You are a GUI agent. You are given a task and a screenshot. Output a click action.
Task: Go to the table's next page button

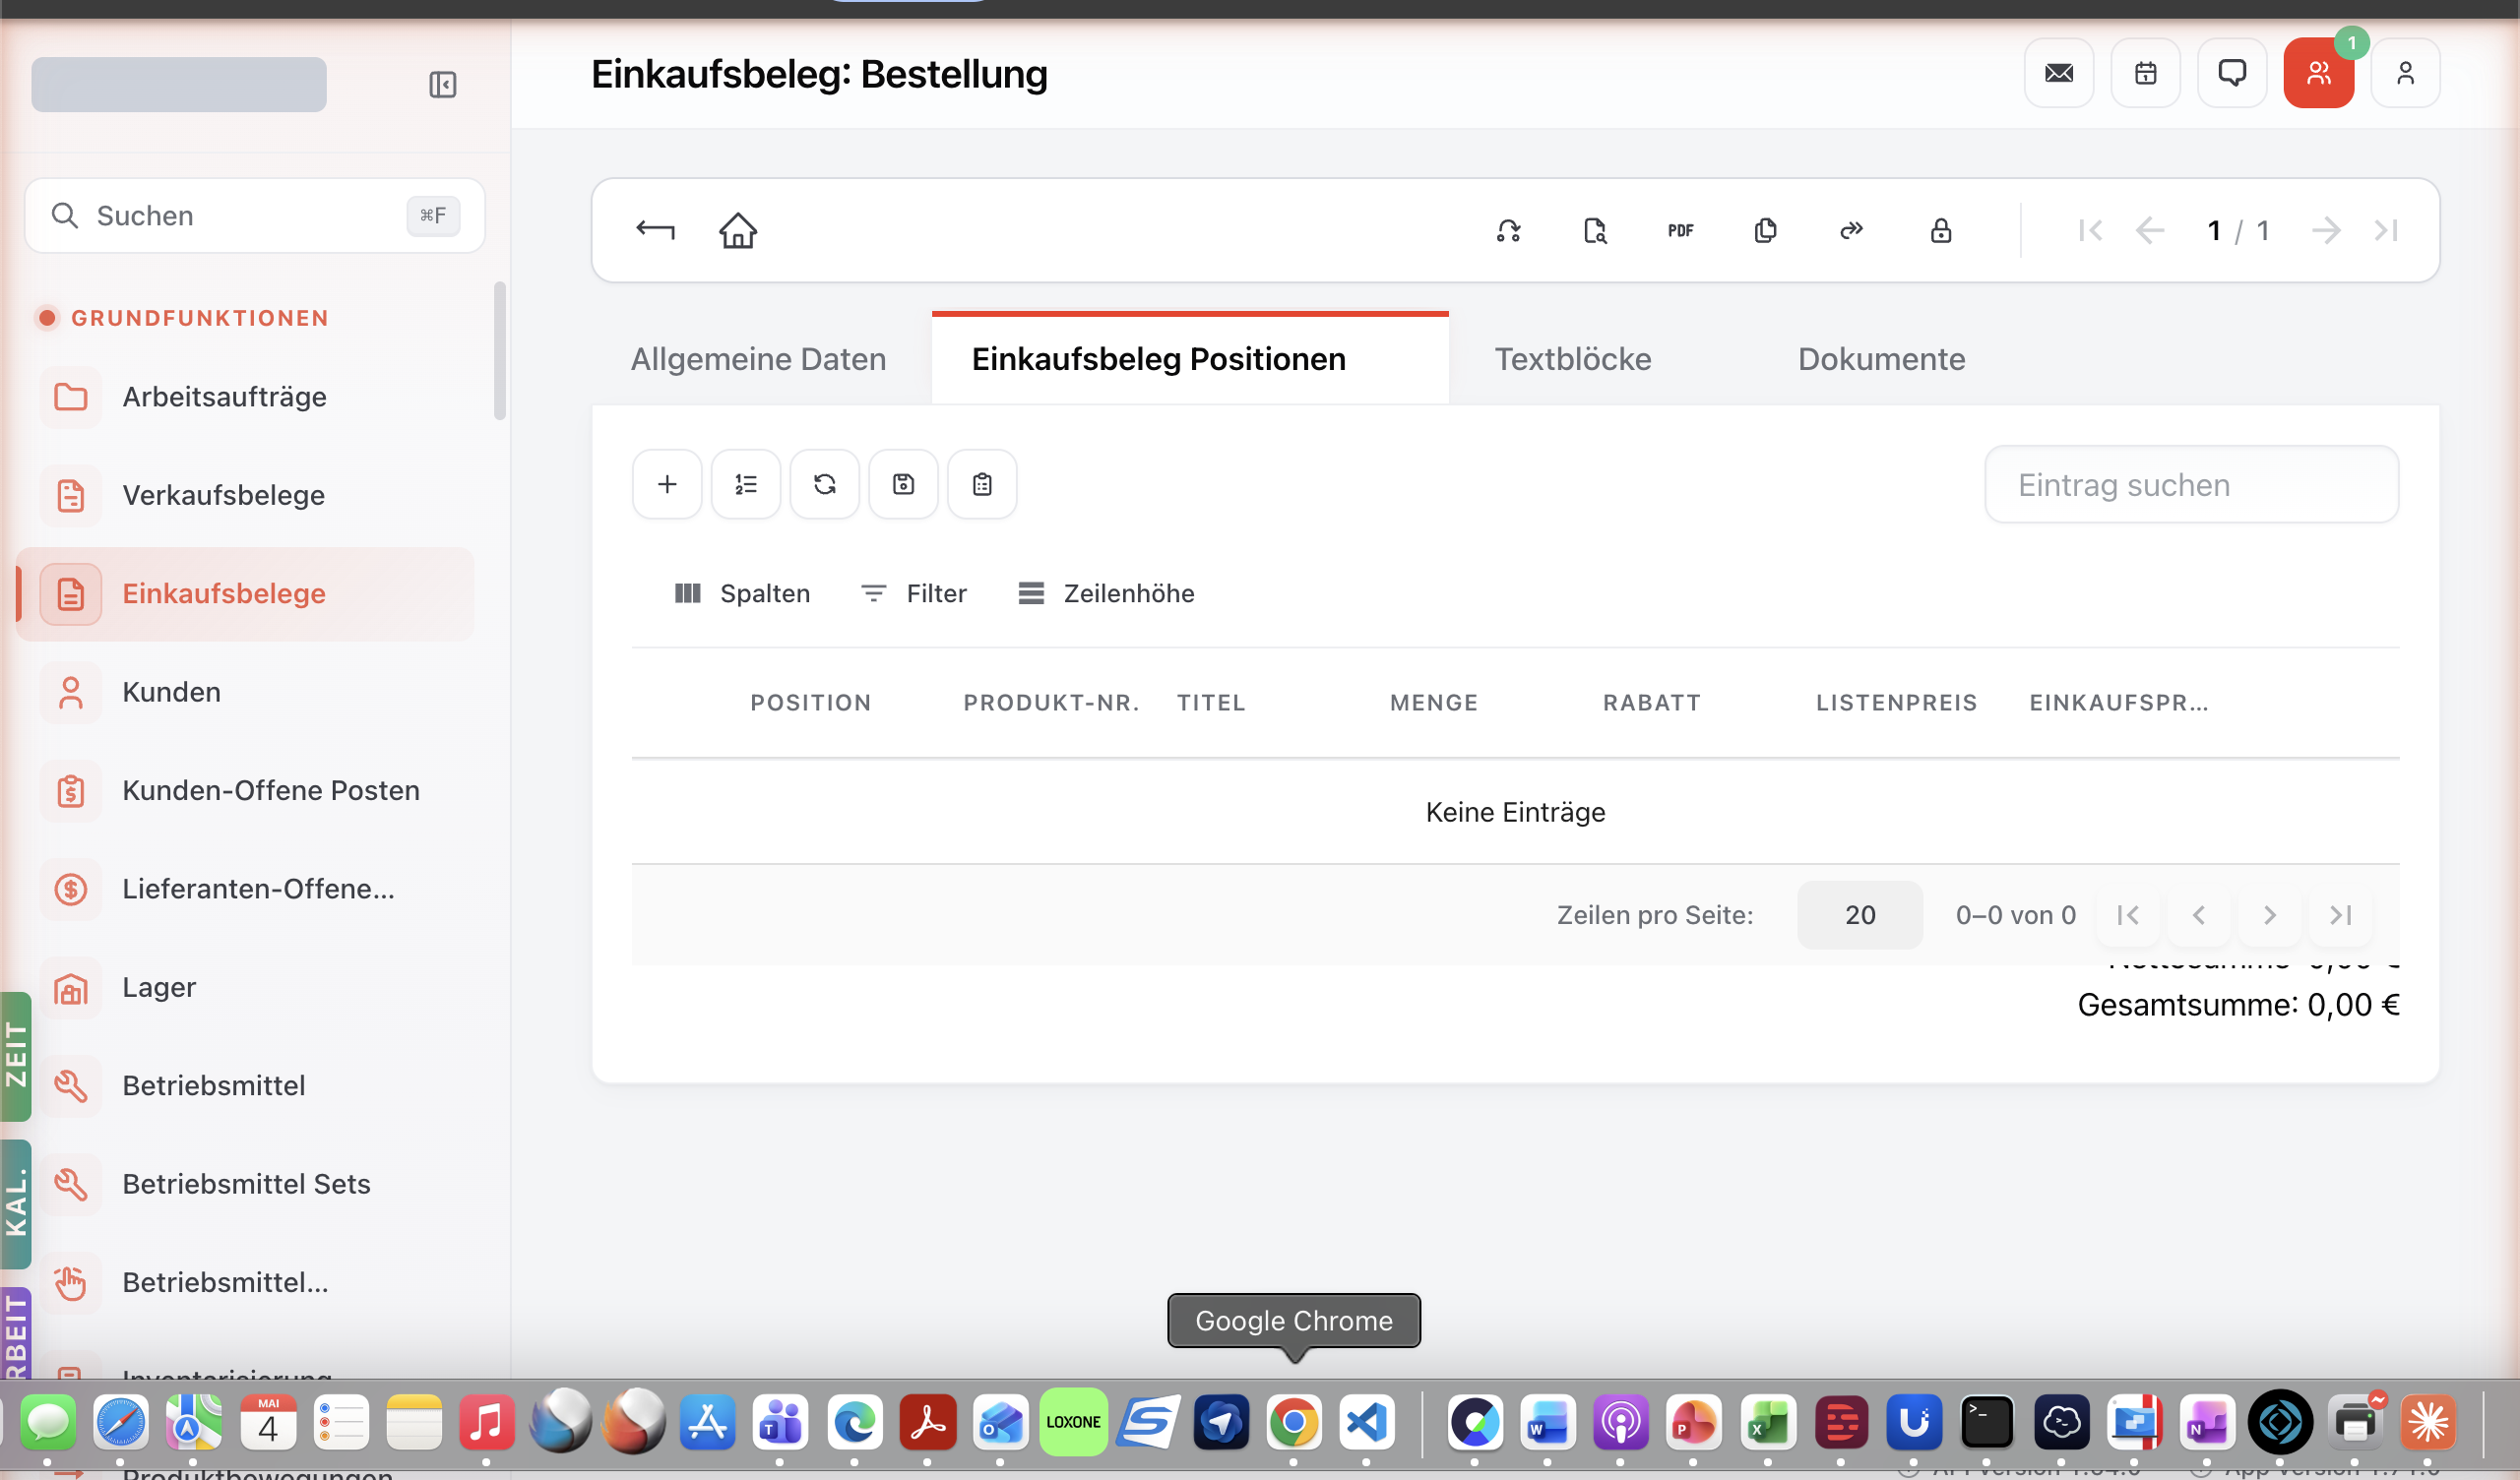coord(2269,915)
